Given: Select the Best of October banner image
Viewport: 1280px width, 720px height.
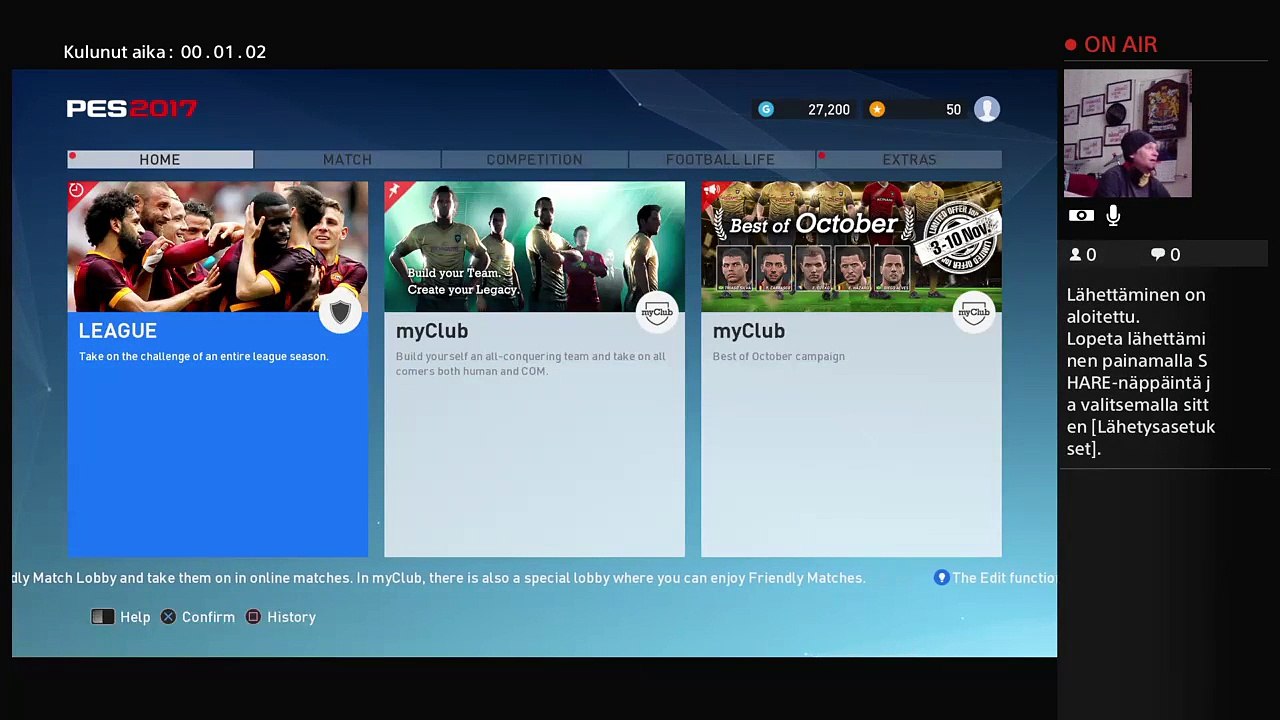Looking at the screenshot, I should [x=851, y=247].
